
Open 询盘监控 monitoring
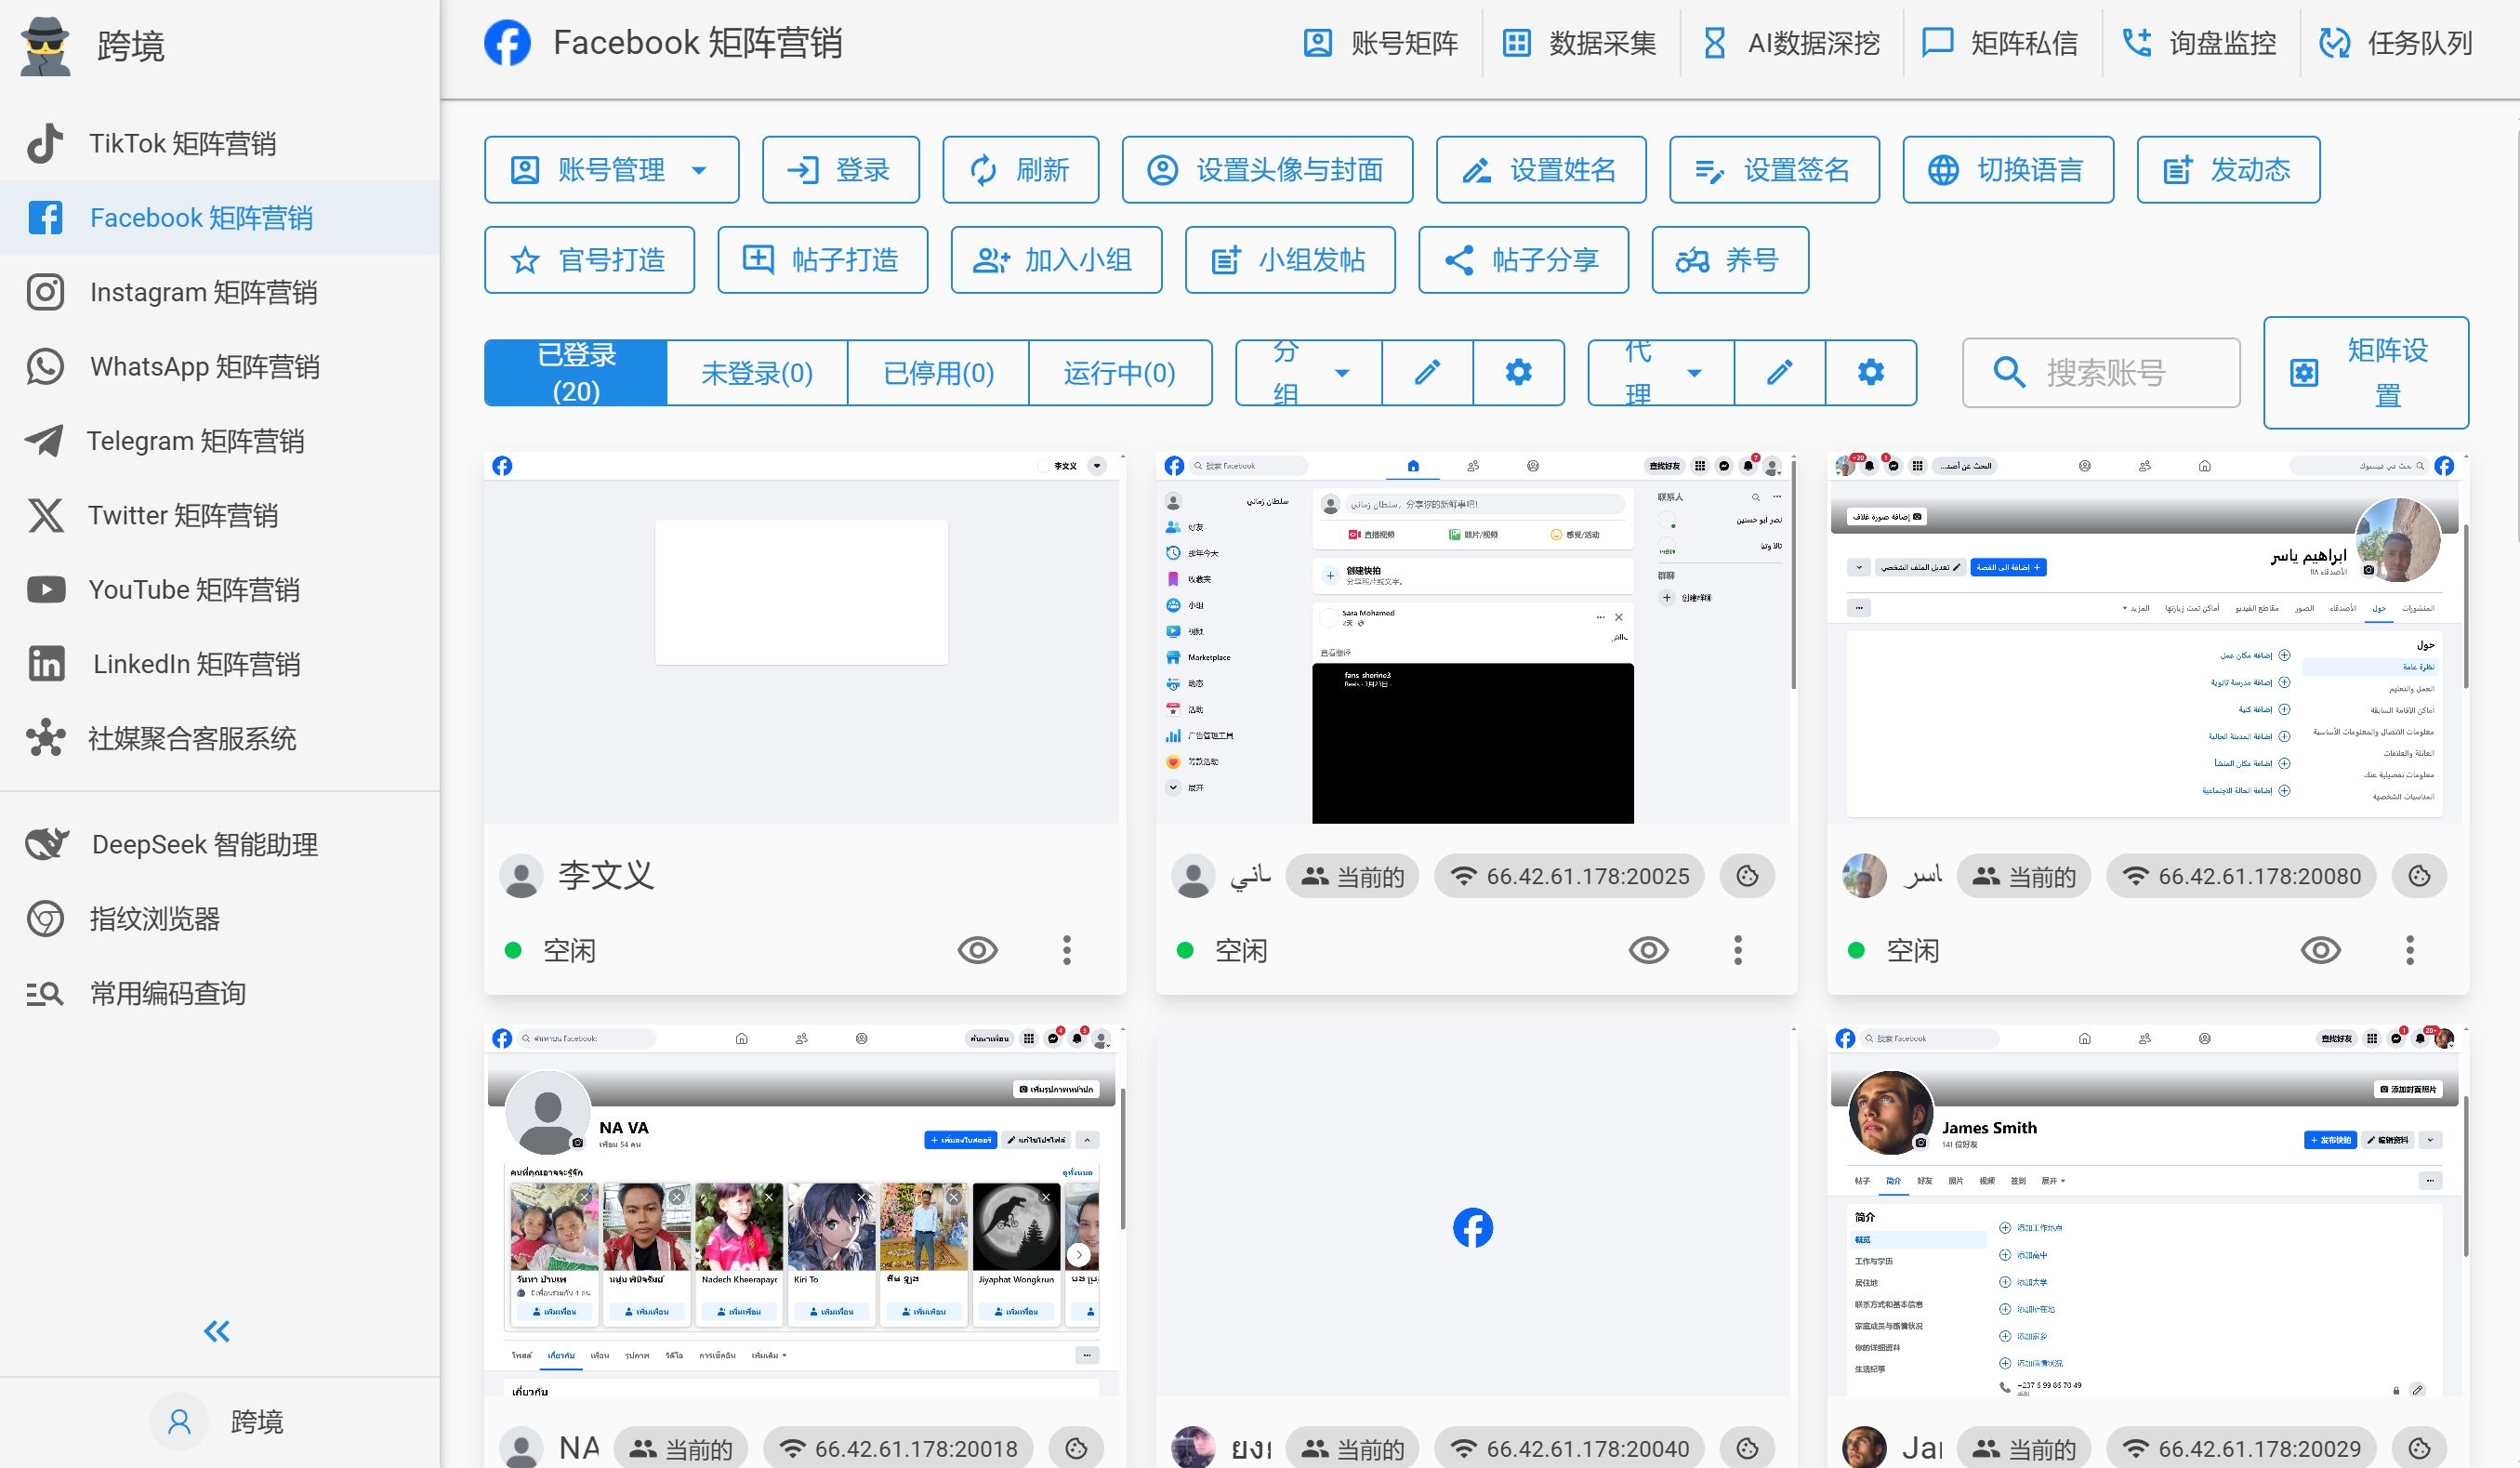click(2198, 43)
